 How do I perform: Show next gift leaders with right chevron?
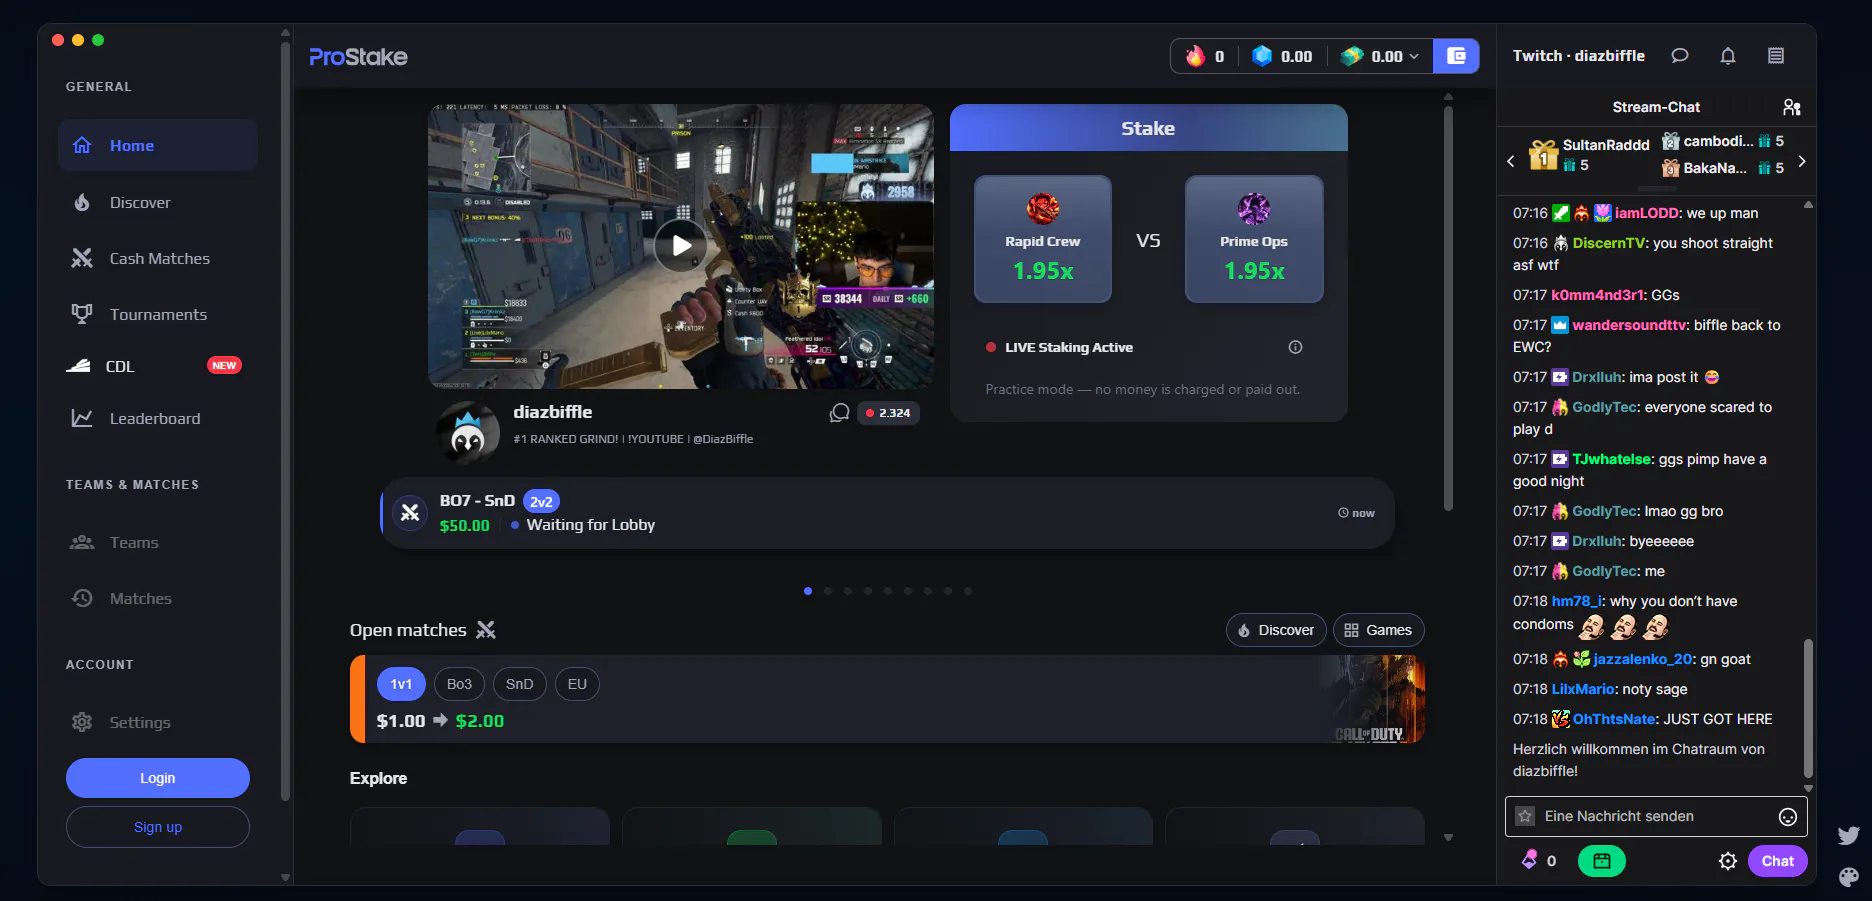click(x=1801, y=161)
